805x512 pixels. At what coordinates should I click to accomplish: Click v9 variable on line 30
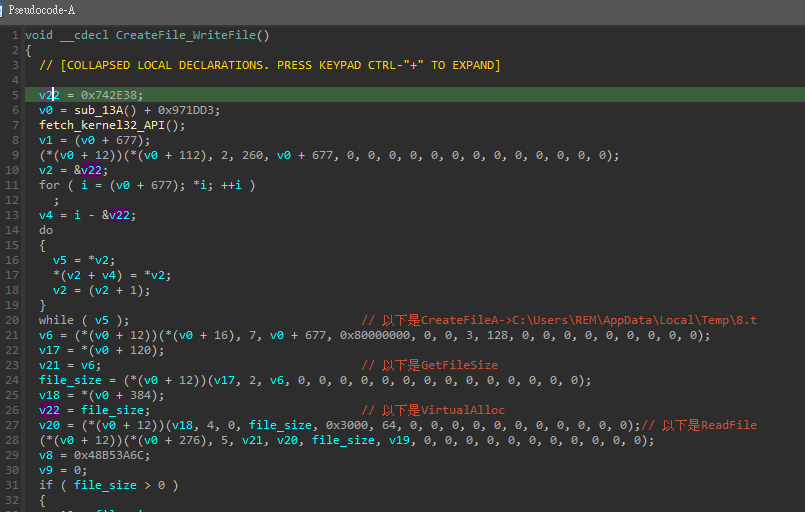pos(46,470)
